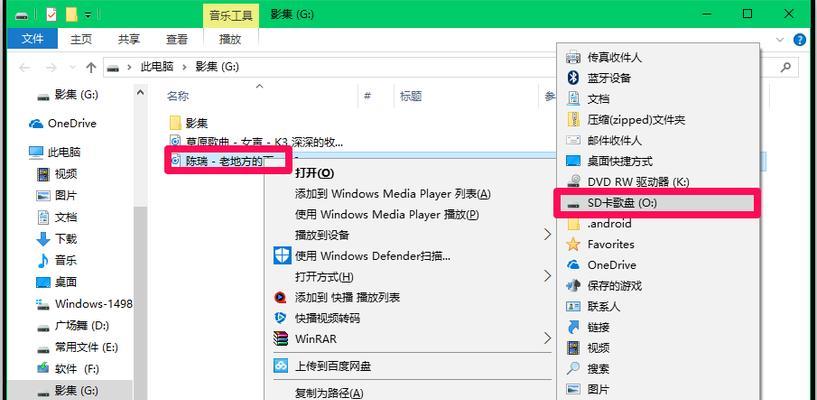Open the quick access toolbar customize dropdown
The width and height of the screenshot is (817, 400).
pyautogui.click(x=88, y=15)
